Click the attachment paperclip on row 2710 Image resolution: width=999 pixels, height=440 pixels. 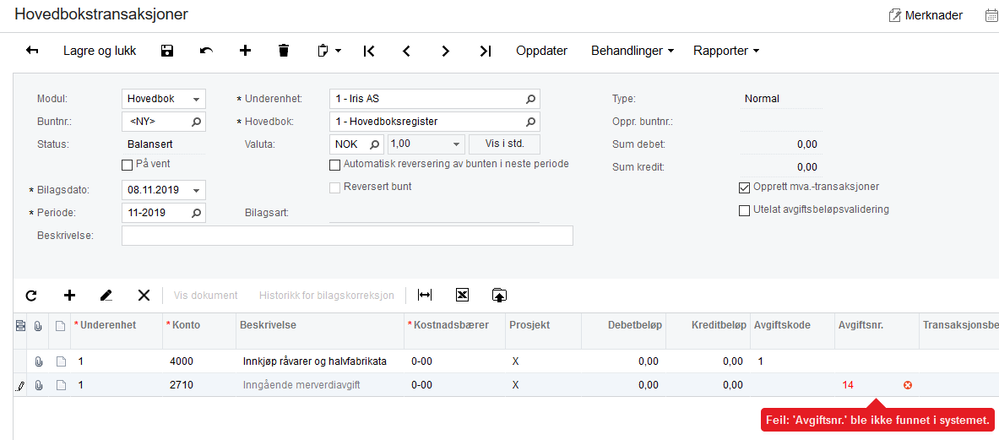[38, 385]
